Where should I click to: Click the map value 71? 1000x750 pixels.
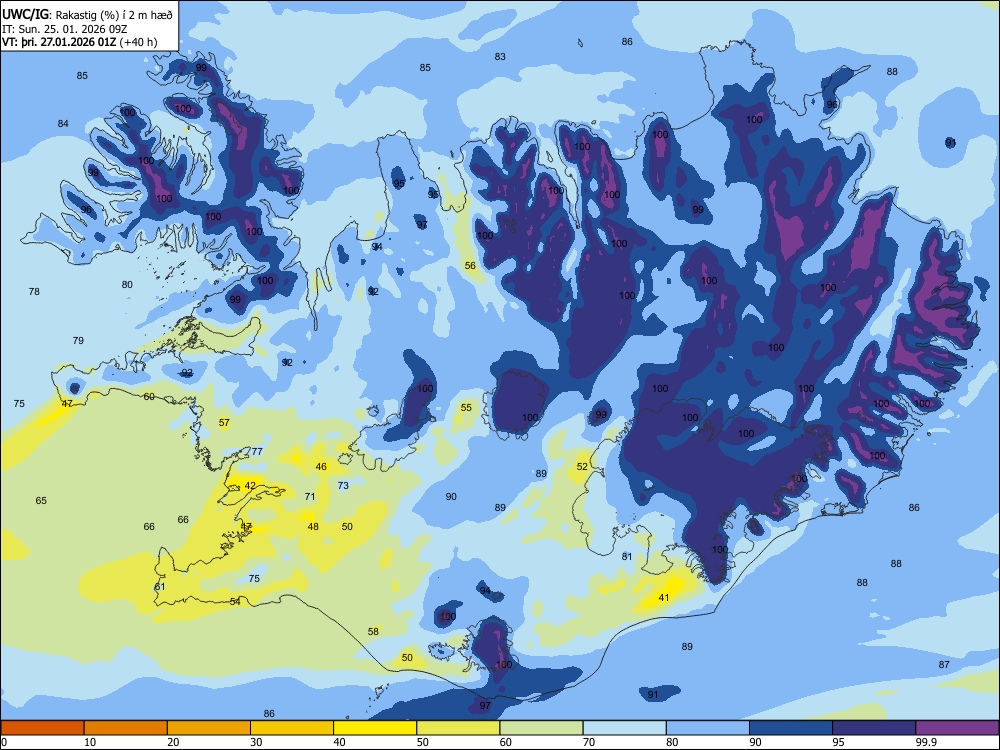pyautogui.click(x=310, y=496)
